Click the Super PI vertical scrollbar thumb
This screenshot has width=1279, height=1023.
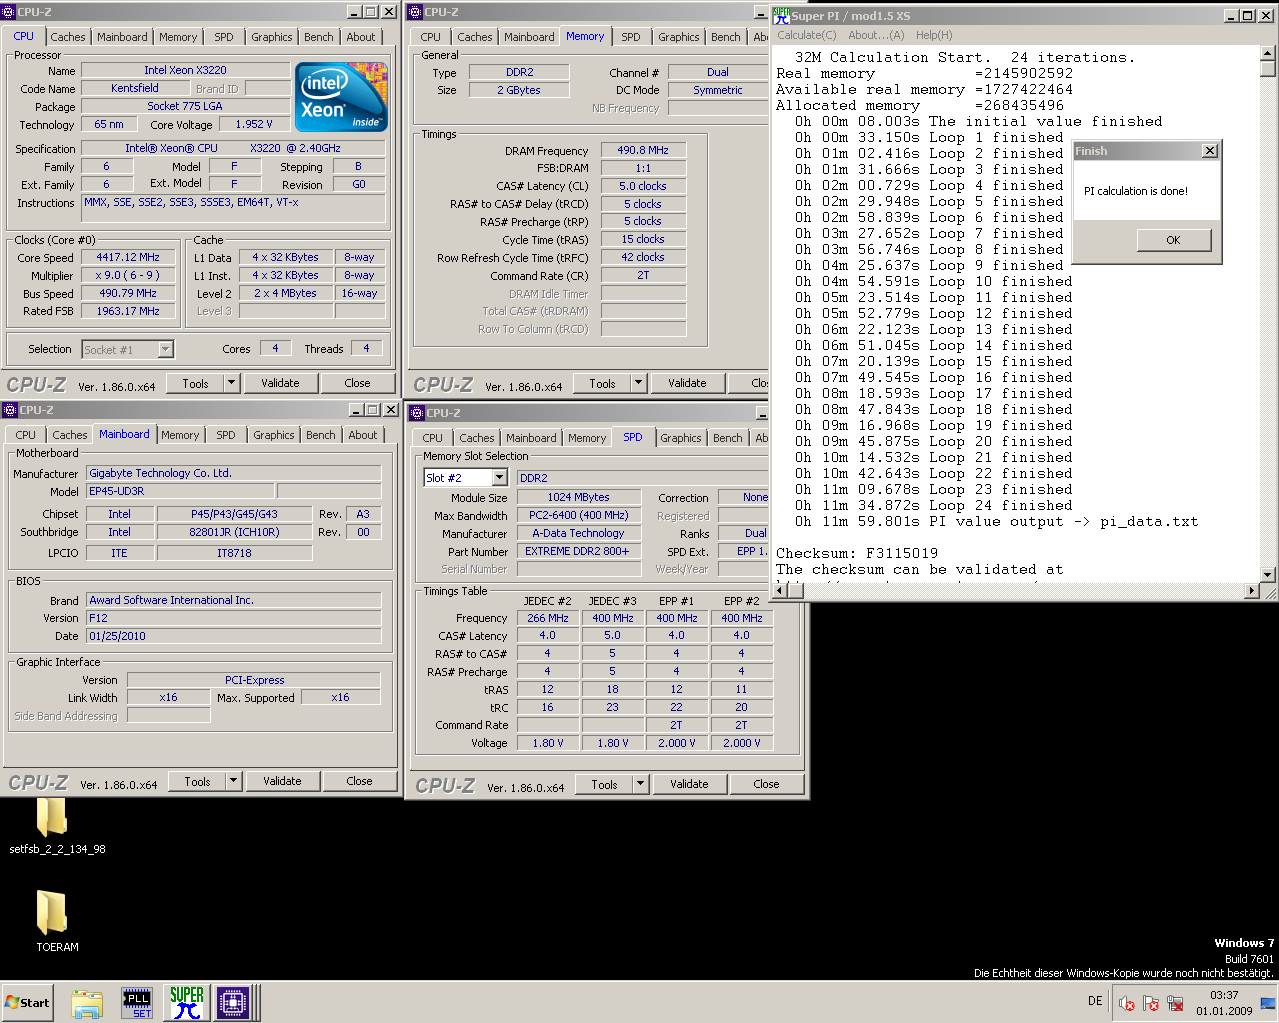point(1268,69)
